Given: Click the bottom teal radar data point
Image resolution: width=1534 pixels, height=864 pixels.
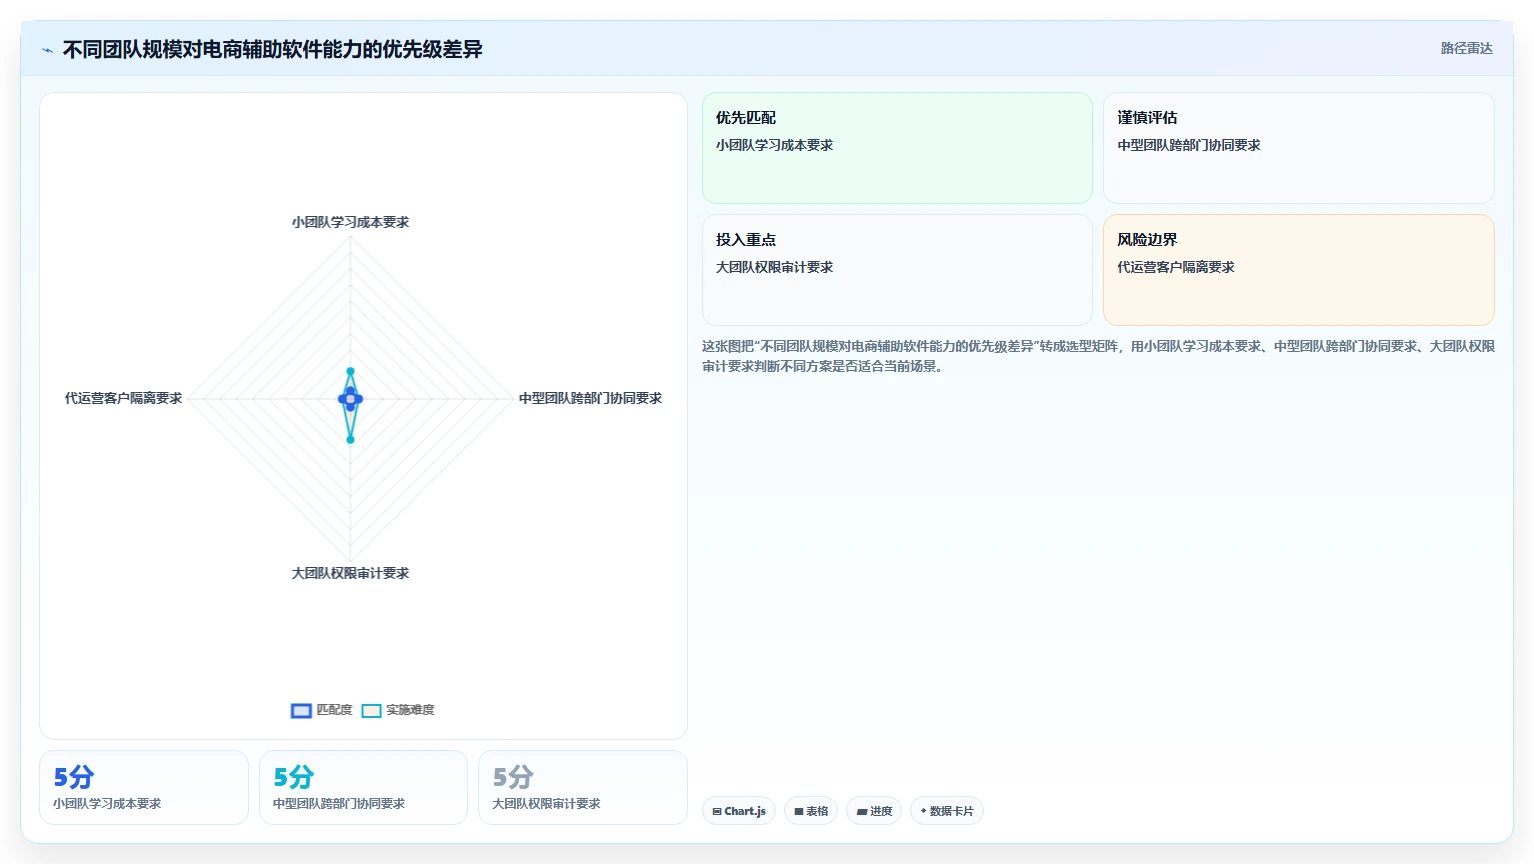Looking at the screenshot, I should (x=350, y=439).
